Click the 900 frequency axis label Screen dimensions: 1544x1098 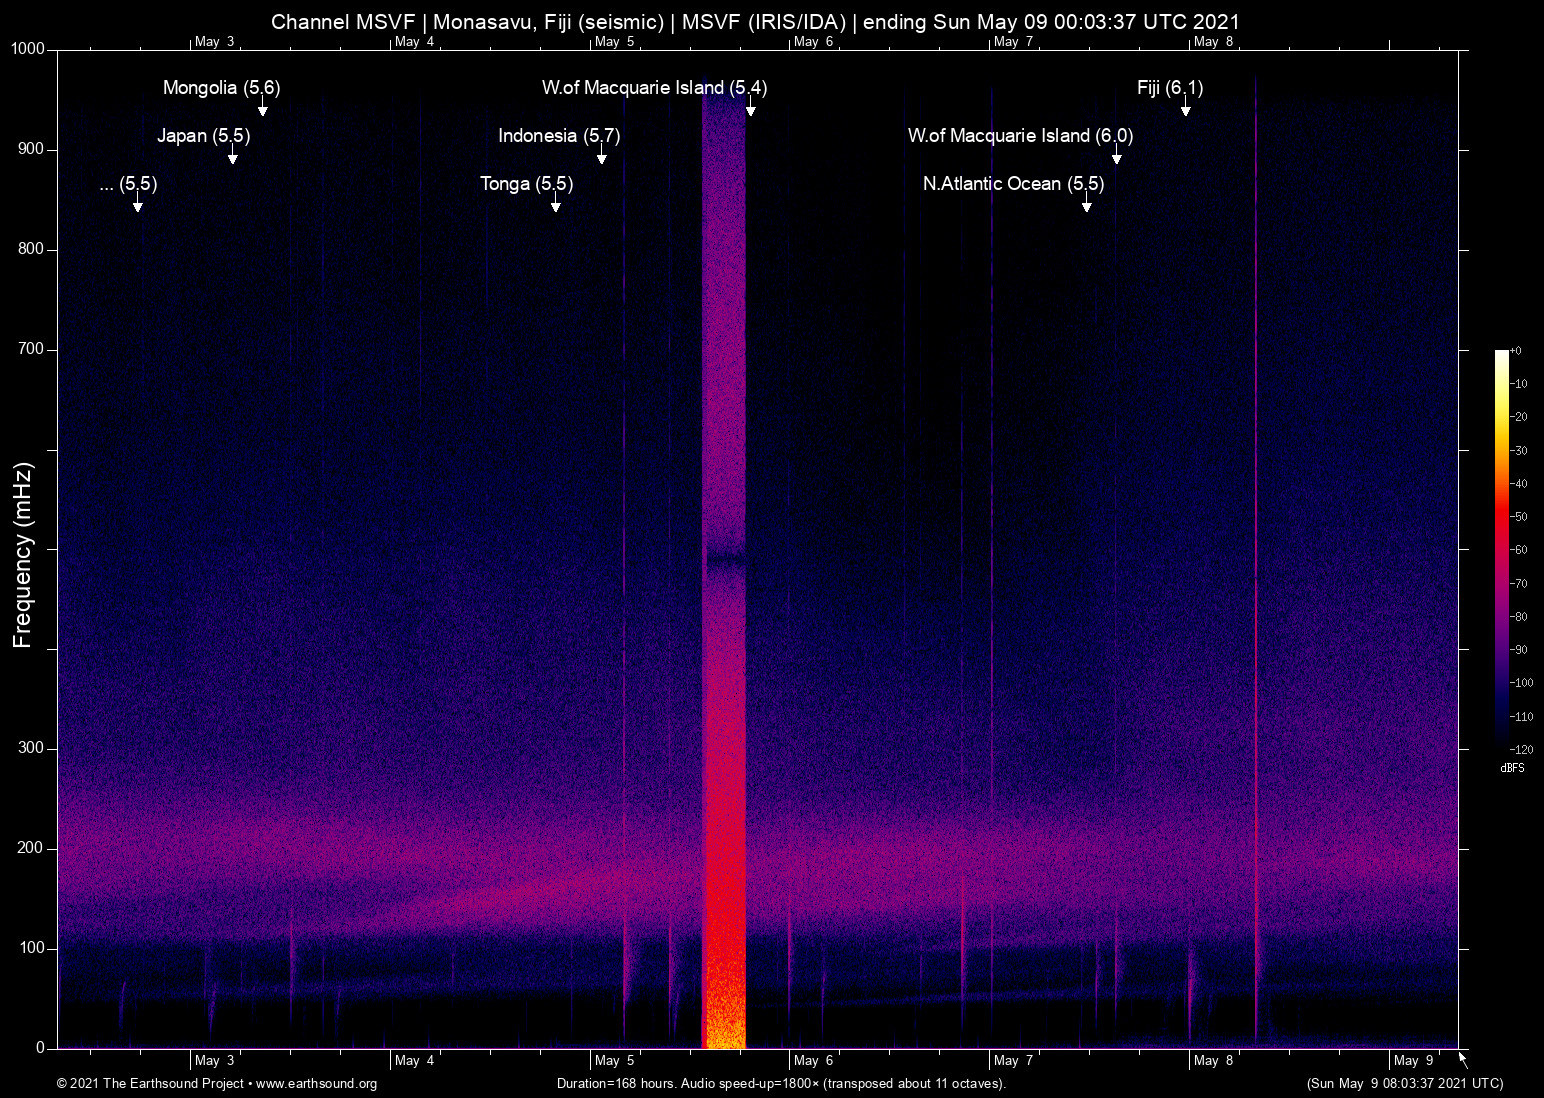(31, 149)
